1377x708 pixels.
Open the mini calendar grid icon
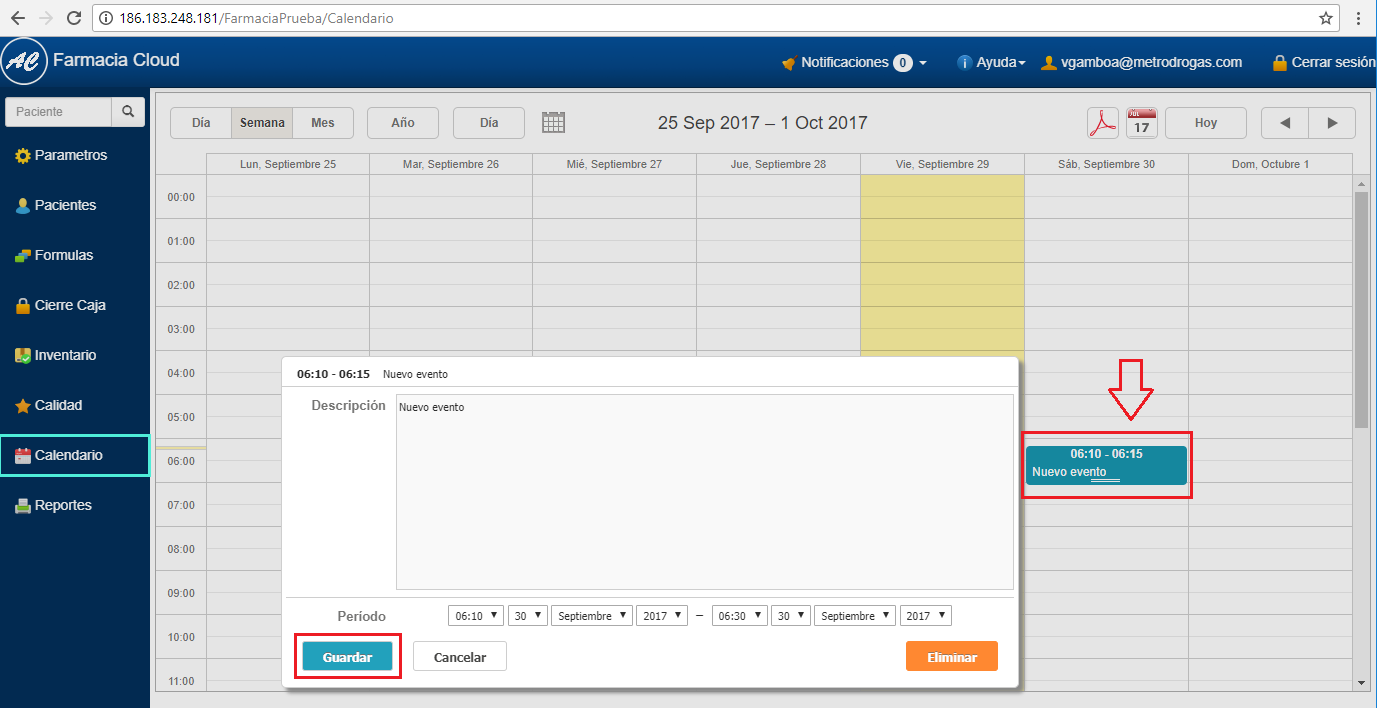pyautogui.click(x=553, y=122)
